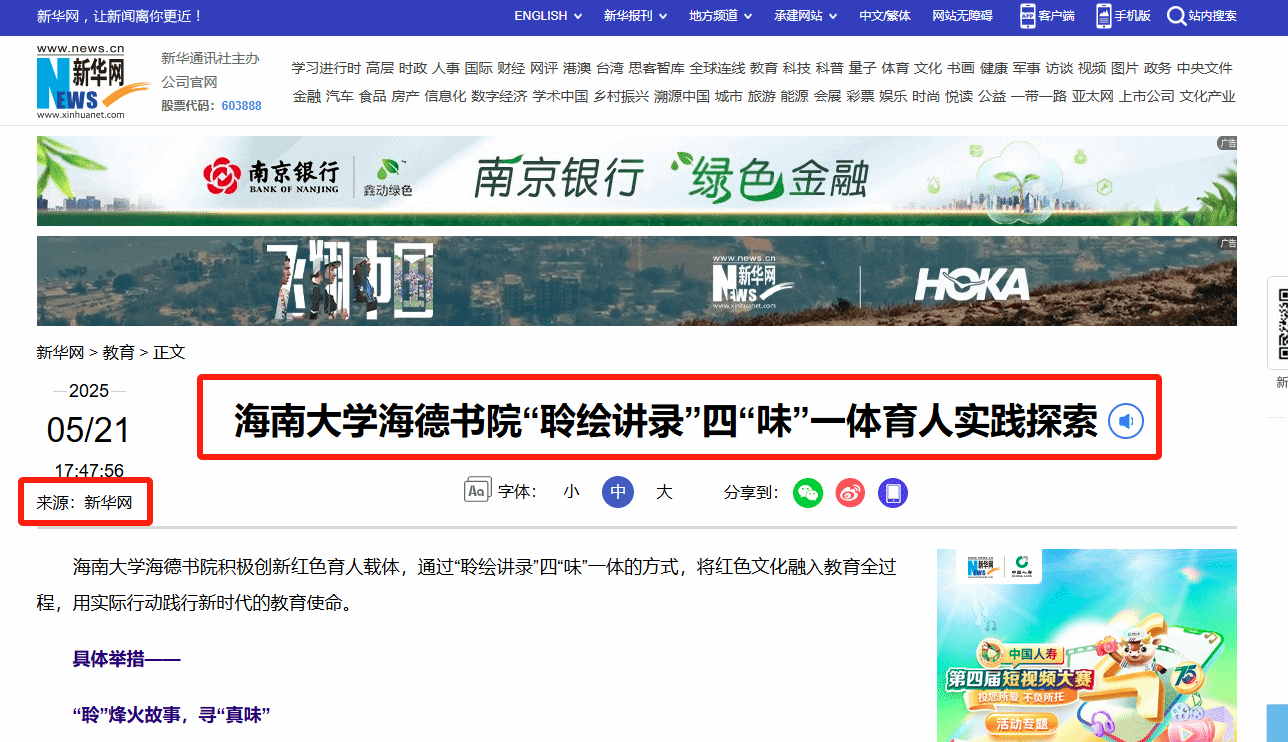The height and width of the screenshot is (742, 1288).
Task: Click the mobile phone share icon
Action: pos(893,492)
